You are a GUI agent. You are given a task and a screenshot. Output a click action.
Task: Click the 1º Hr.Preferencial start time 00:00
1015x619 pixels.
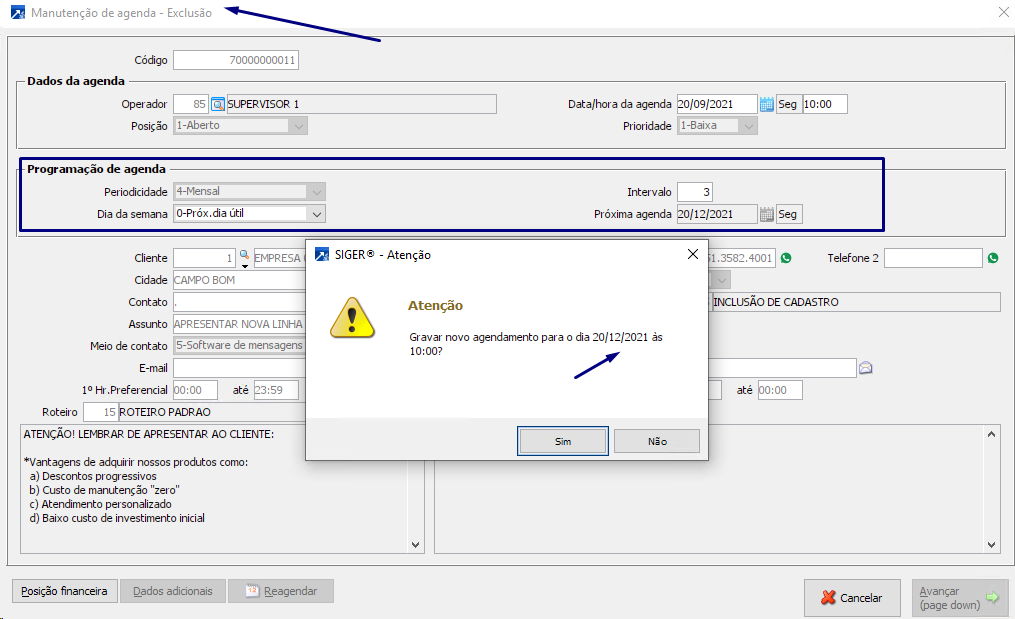[195, 390]
